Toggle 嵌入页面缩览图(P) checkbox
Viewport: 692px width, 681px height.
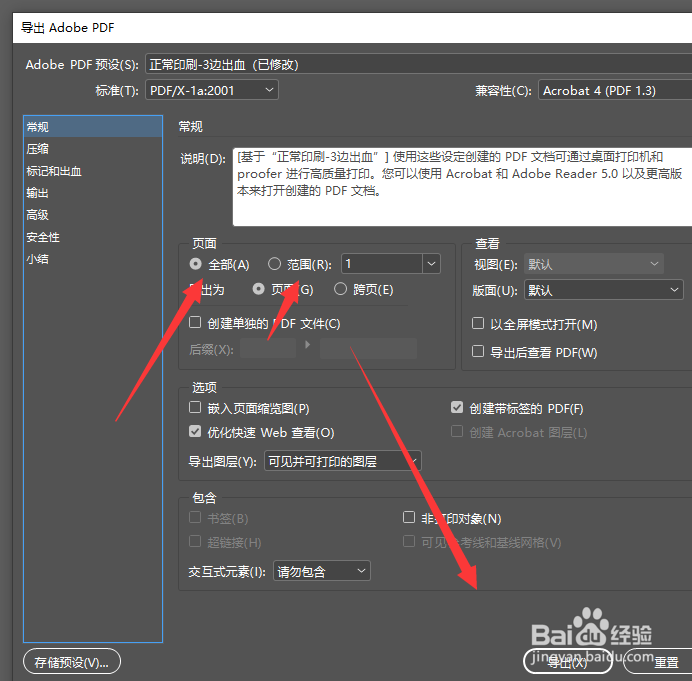coord(195,407)
